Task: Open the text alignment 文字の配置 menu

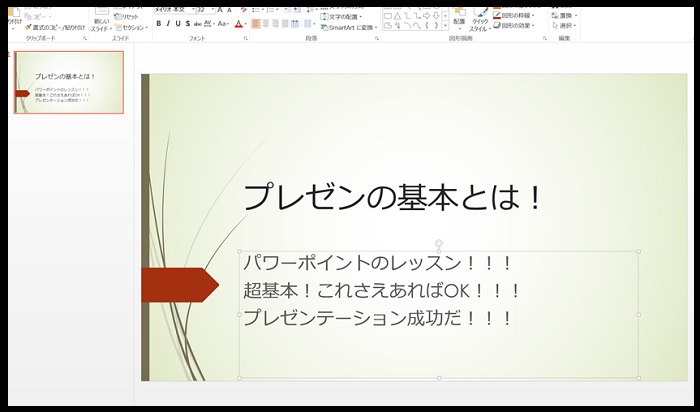Action: tap(342, 17)
